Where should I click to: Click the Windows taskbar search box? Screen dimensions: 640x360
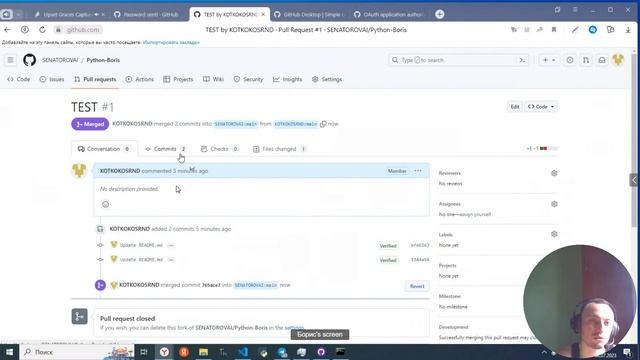coord(78,352)
